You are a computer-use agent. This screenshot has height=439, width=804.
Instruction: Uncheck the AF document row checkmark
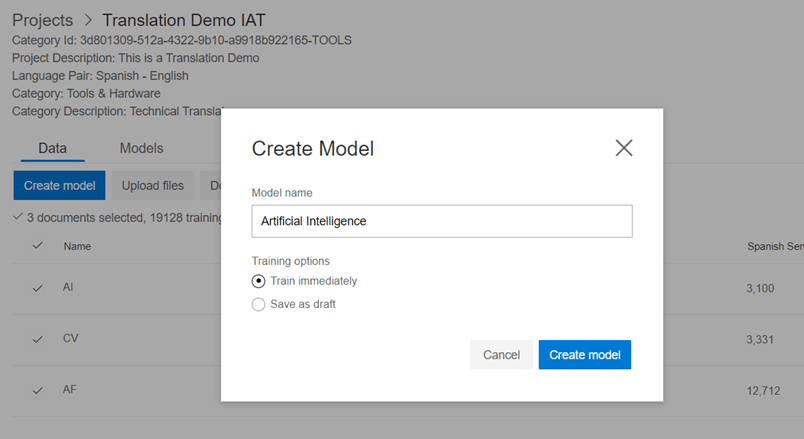(37, 391)
